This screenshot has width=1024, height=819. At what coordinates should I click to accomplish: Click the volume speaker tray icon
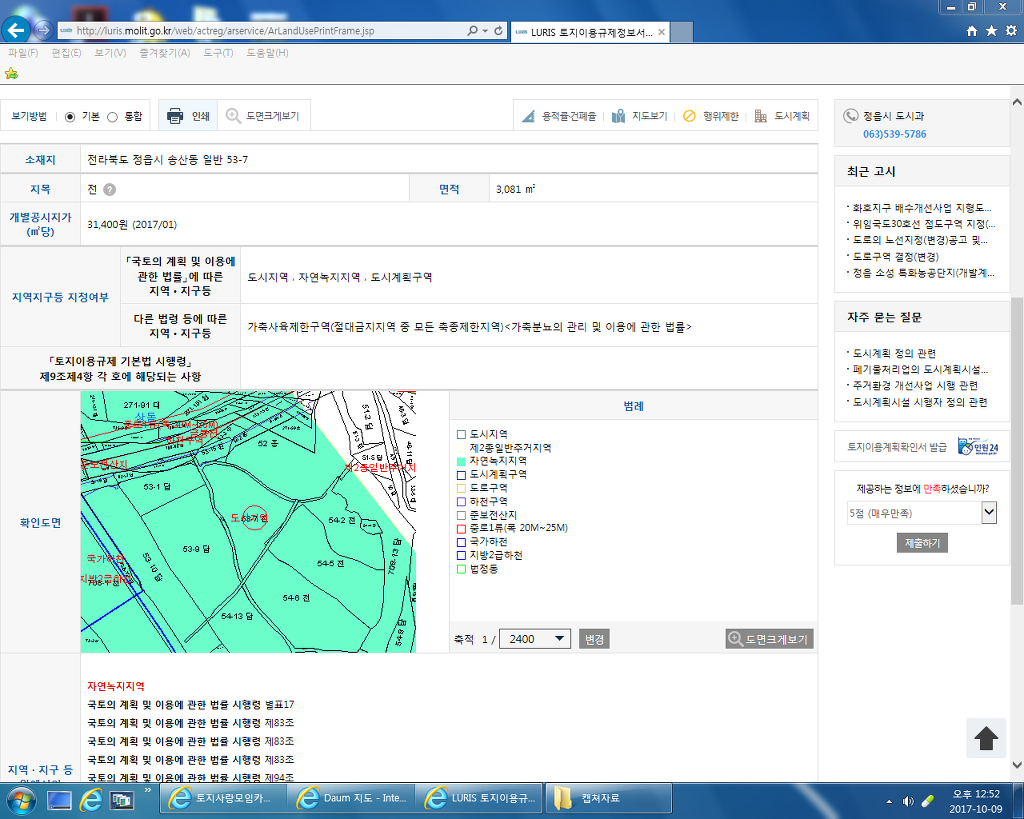pyautogui.click(x=908, y=801)
